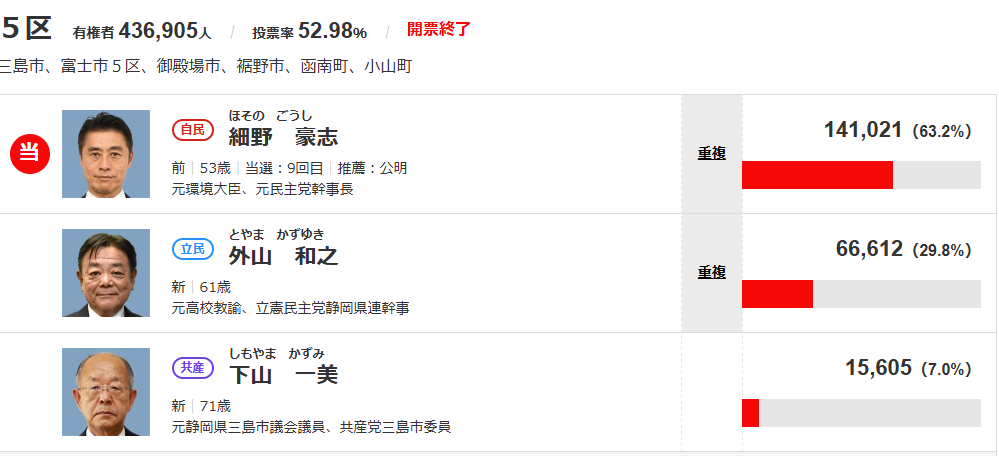The width and height of the screenshot is (999, 456).
Task: Click 下山 一美's red vote bar
Action: pos(750,413)
